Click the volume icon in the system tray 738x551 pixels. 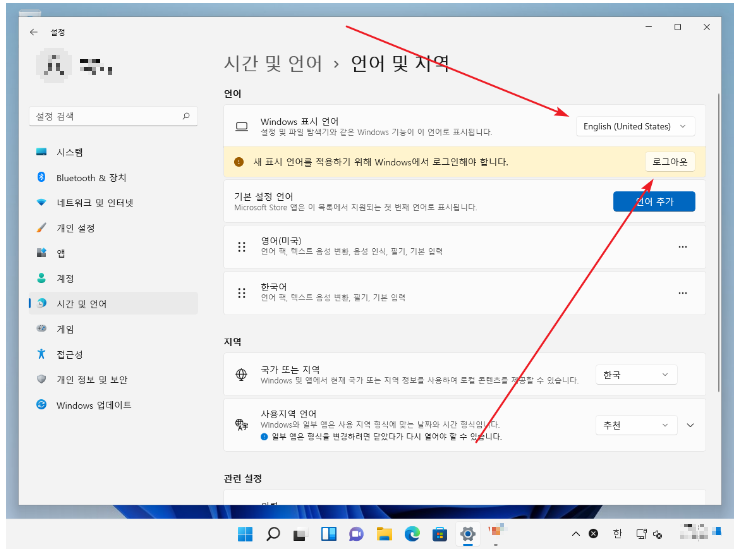pos(658,535)
